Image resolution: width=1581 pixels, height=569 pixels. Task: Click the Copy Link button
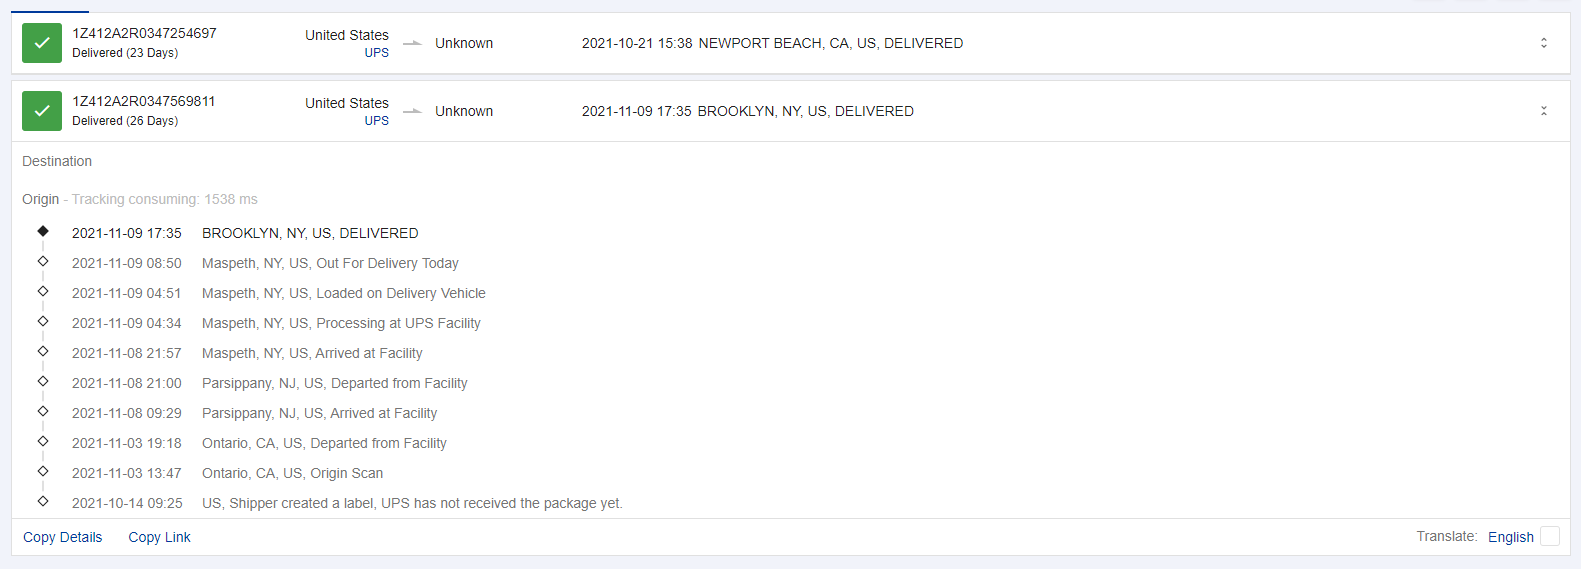(x=159, y=537)
